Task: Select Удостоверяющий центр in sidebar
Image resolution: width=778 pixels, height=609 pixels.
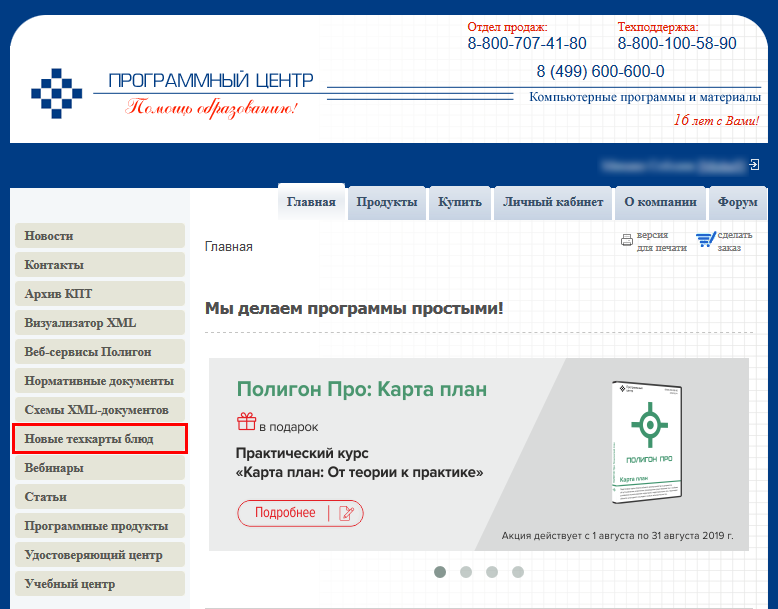Action: [x=99, y=555]
